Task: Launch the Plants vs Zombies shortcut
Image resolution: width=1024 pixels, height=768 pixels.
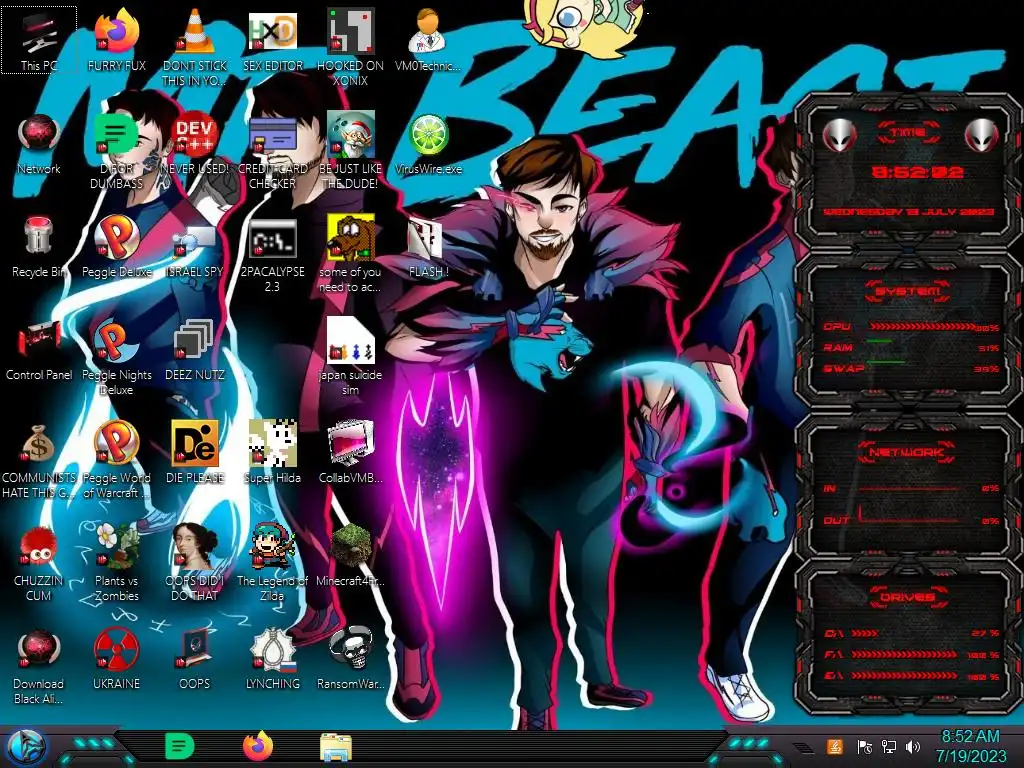Action: 117,563
